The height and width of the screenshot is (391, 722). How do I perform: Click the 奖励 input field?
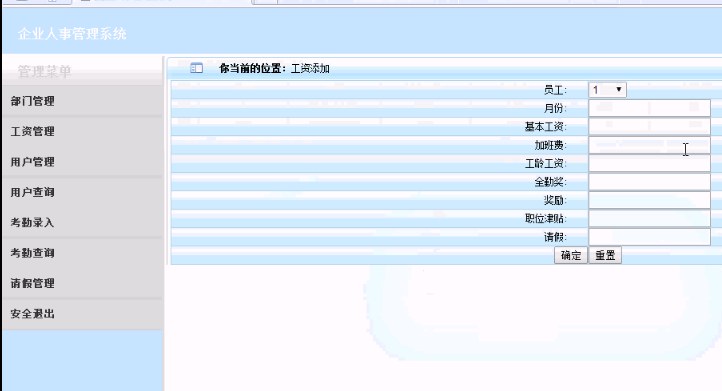coord(649,200)
